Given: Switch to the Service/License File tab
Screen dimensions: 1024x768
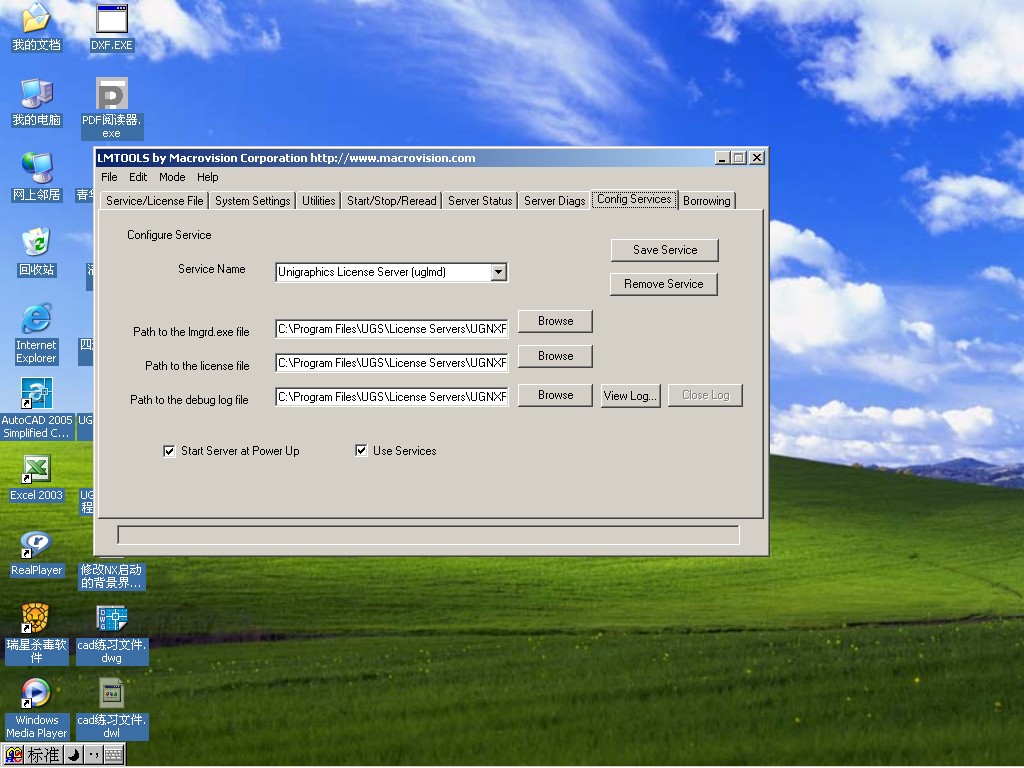Looking at the screenshot, I should tap(155, 200).
